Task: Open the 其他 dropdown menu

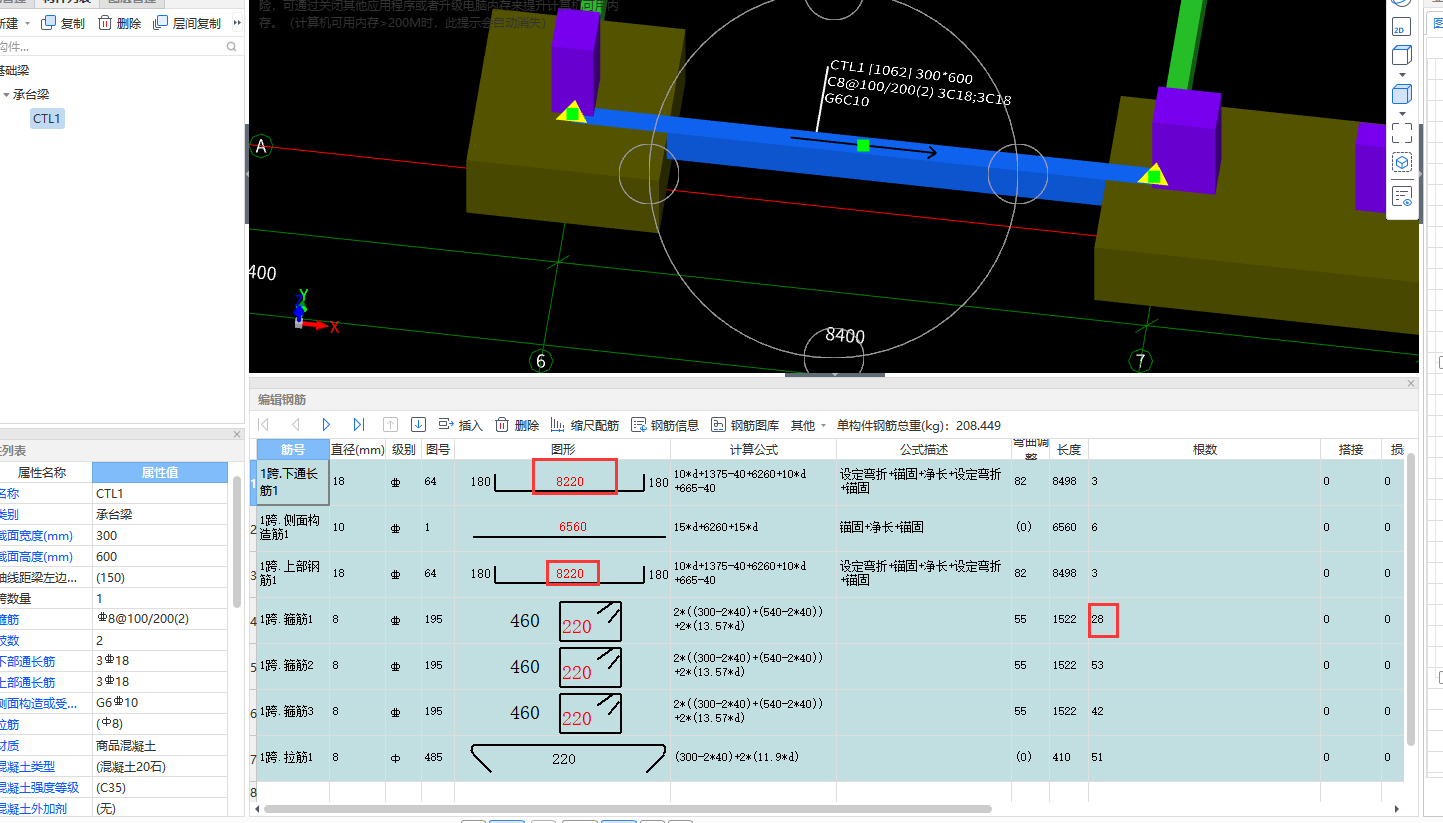Action: tap(808, 425)
